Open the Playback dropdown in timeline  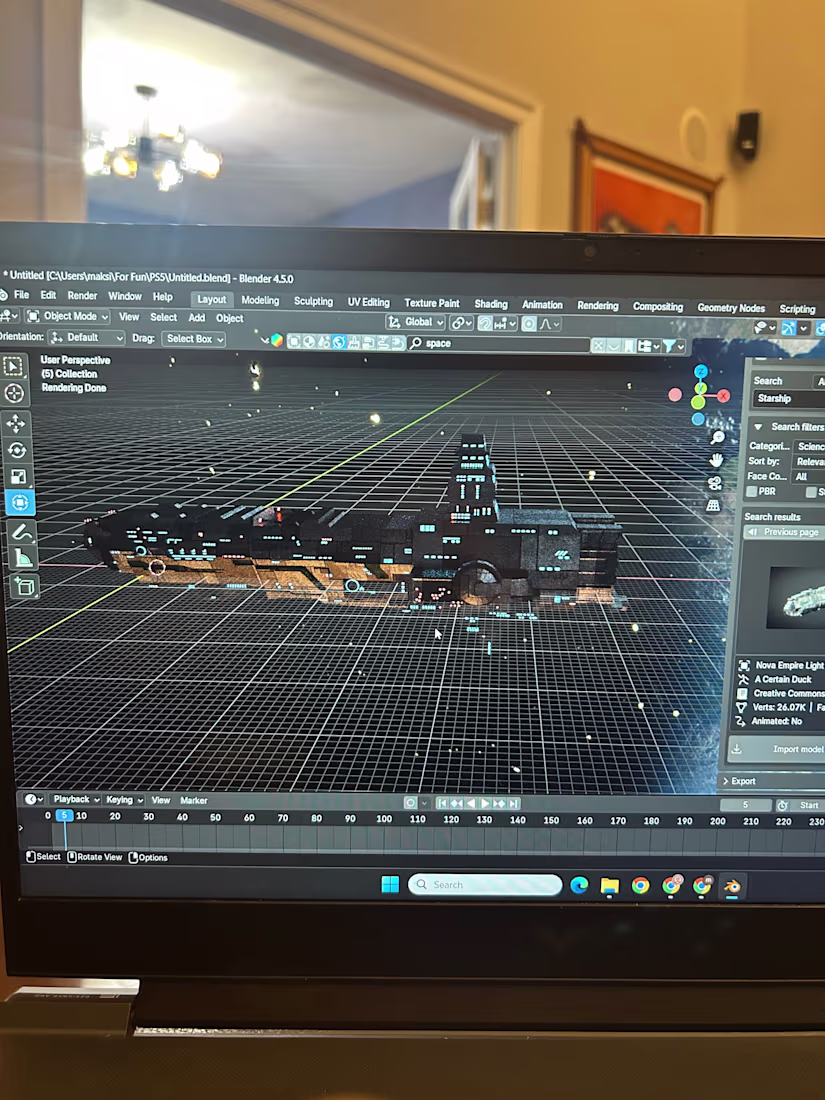[x=76, y=799]
